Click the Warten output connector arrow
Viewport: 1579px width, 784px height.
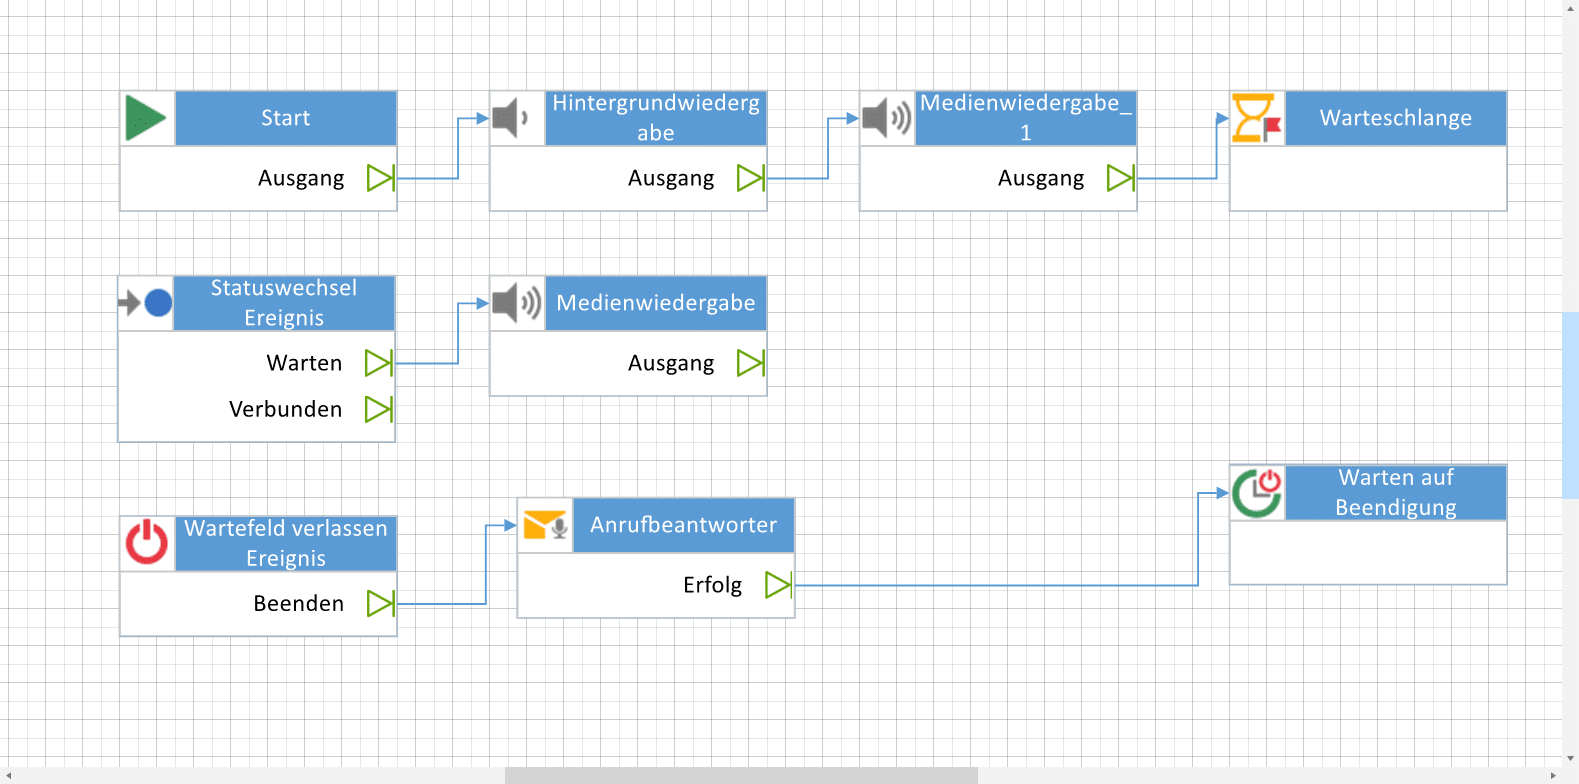pos(379,363)
